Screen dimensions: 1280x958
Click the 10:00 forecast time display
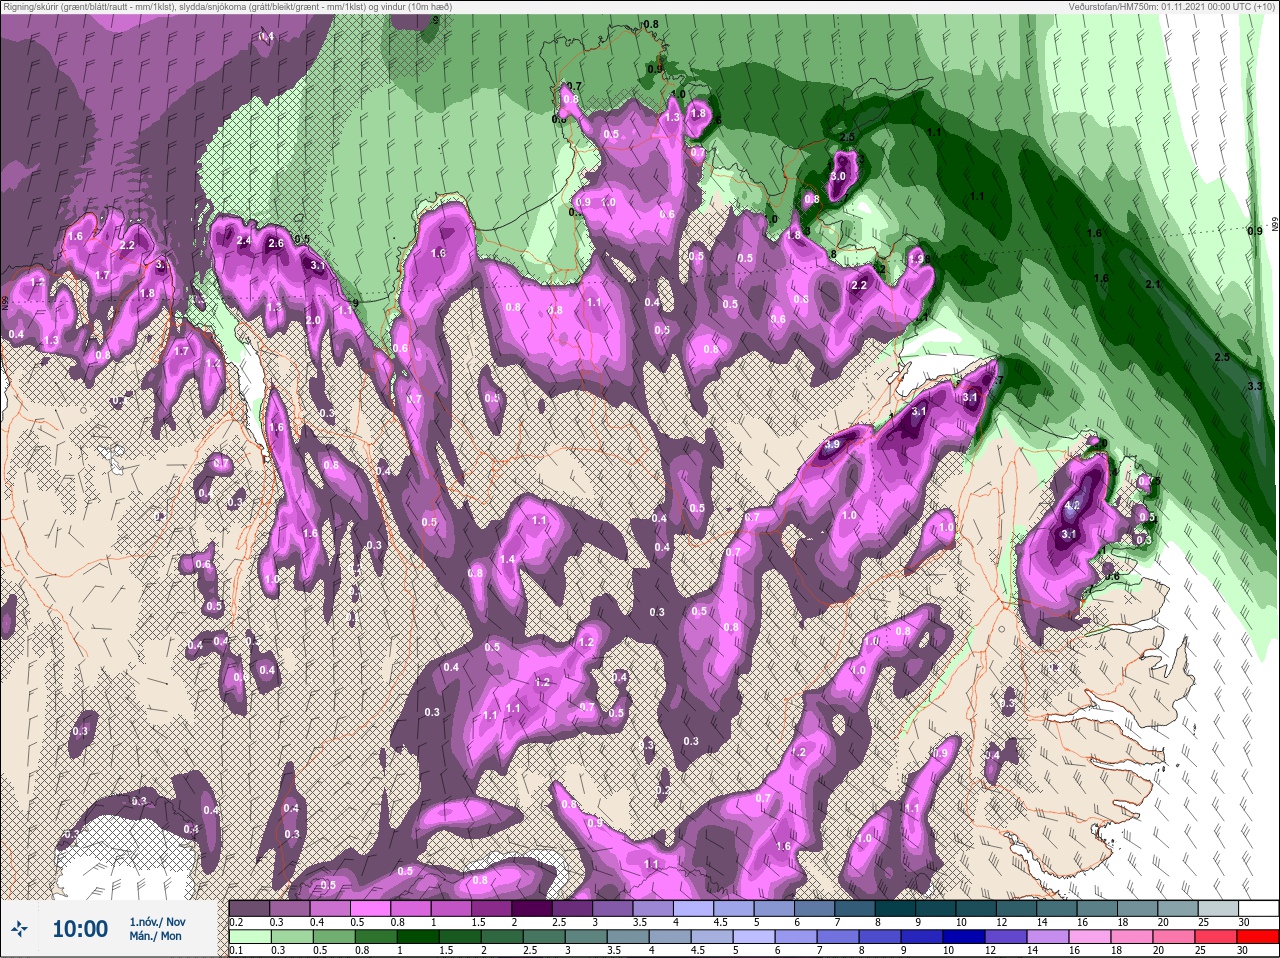80,929
